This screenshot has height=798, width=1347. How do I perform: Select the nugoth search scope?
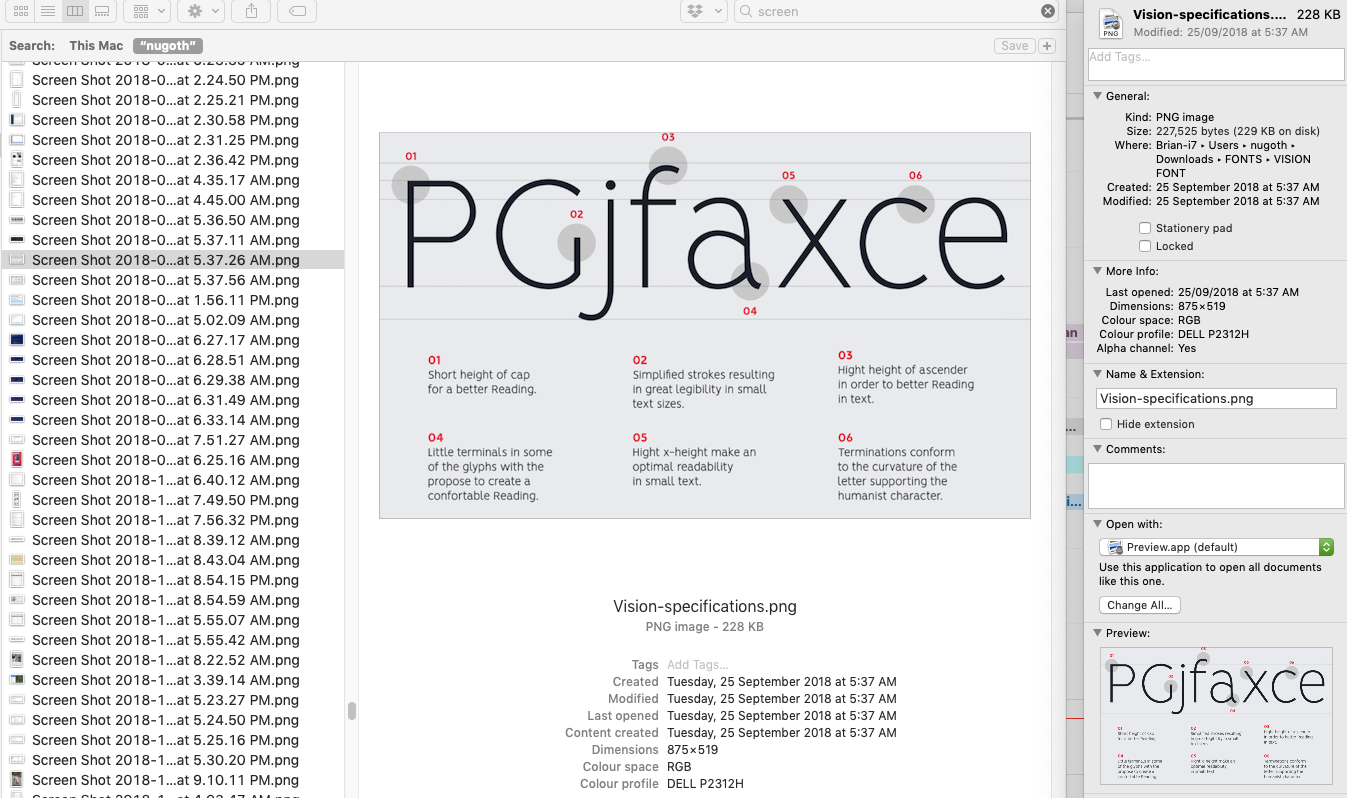[167, 45]
